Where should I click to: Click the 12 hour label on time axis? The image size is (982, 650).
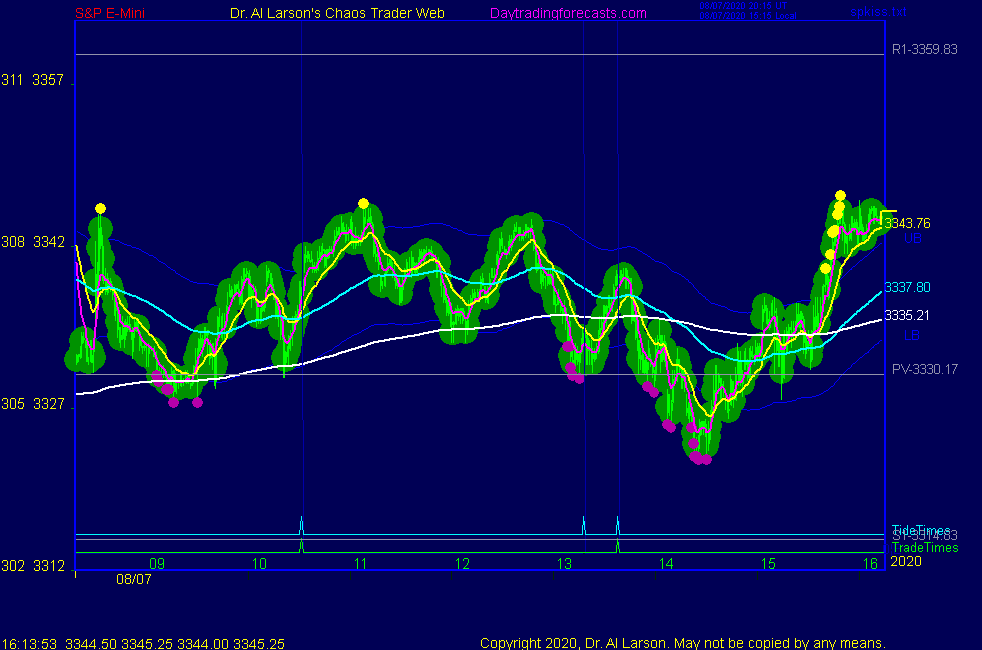pyautogui.click(x=462, y=564)
